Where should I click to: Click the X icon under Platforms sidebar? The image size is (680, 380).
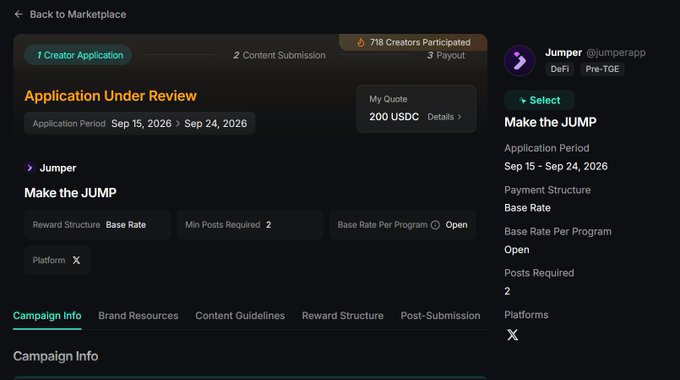(513, 335)
